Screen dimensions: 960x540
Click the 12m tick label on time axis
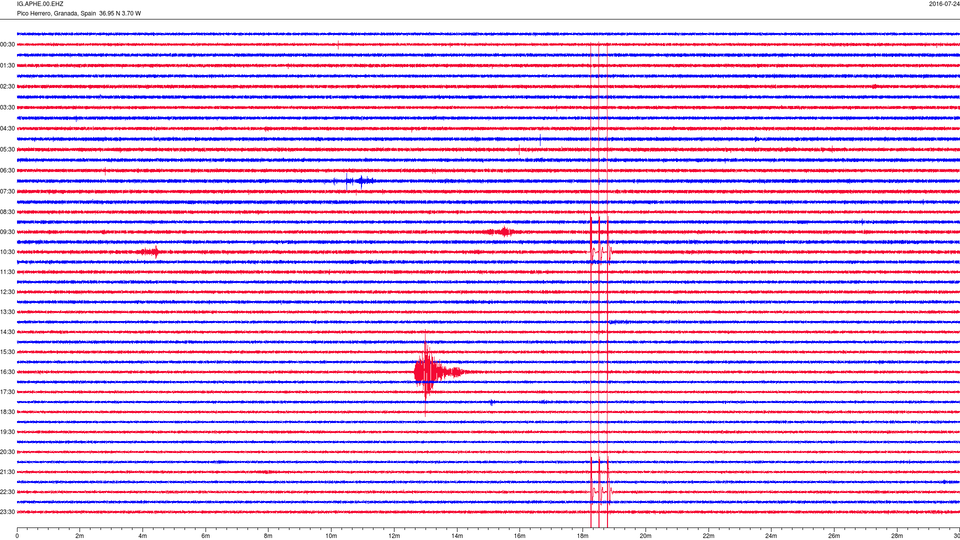394,536
